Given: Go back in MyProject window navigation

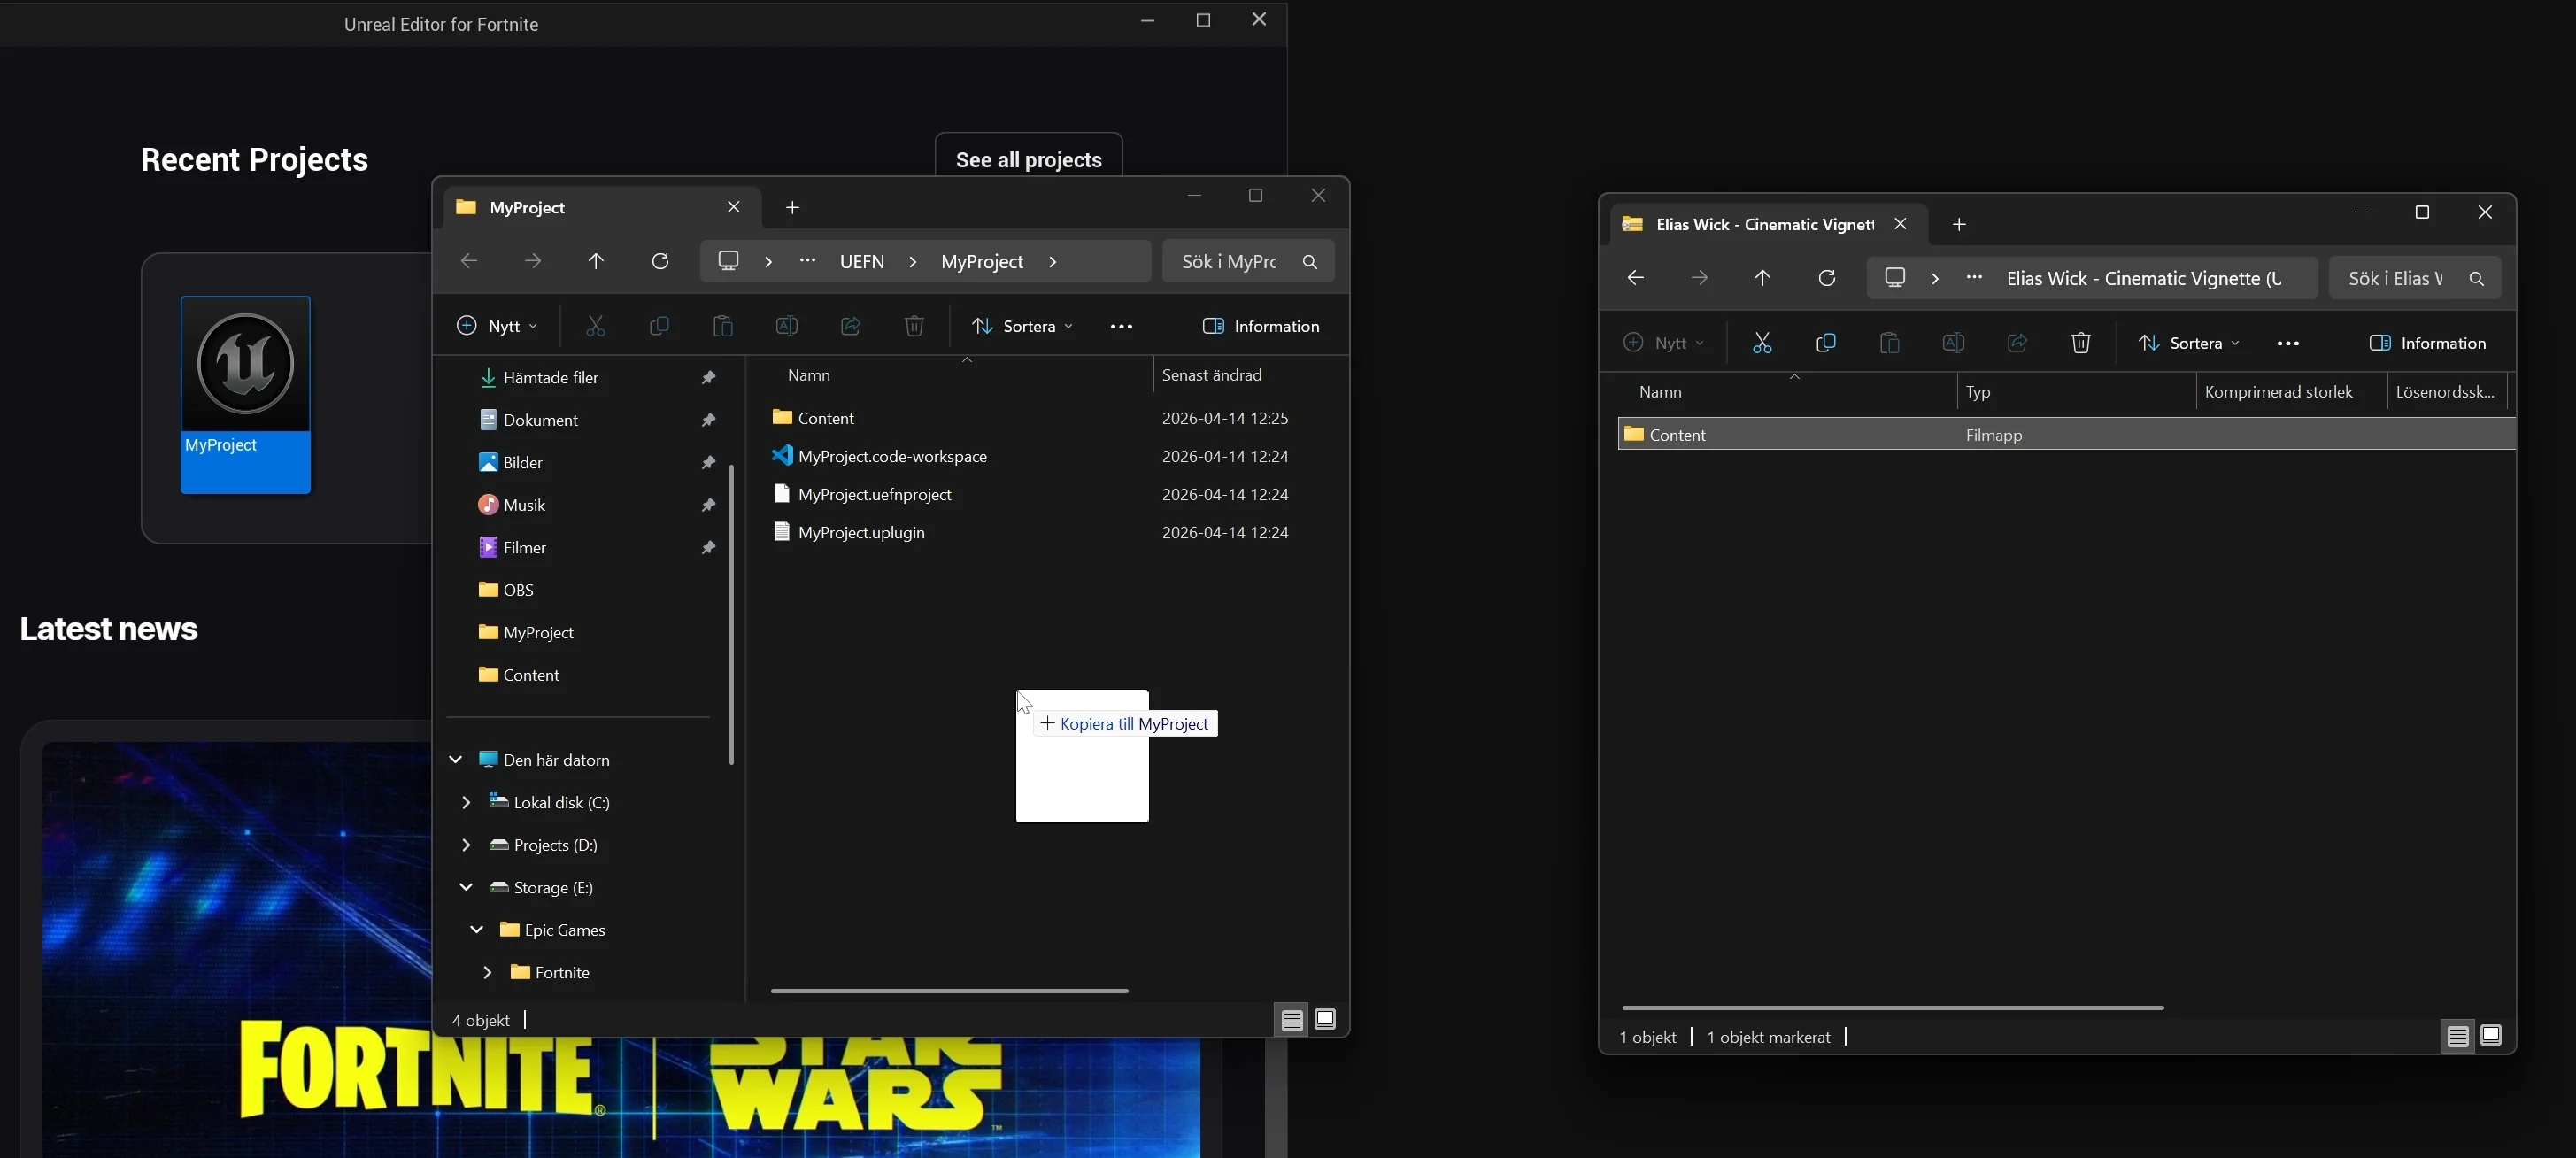Looking at the screenshot, I should pos(469,262).
